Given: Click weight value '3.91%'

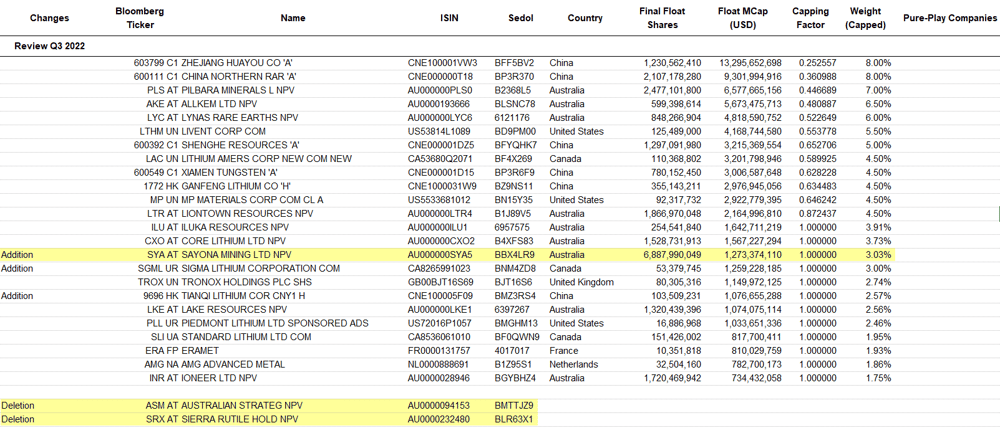Looking at the screenshot, I should pyautogui.click(x=879, y=227).
